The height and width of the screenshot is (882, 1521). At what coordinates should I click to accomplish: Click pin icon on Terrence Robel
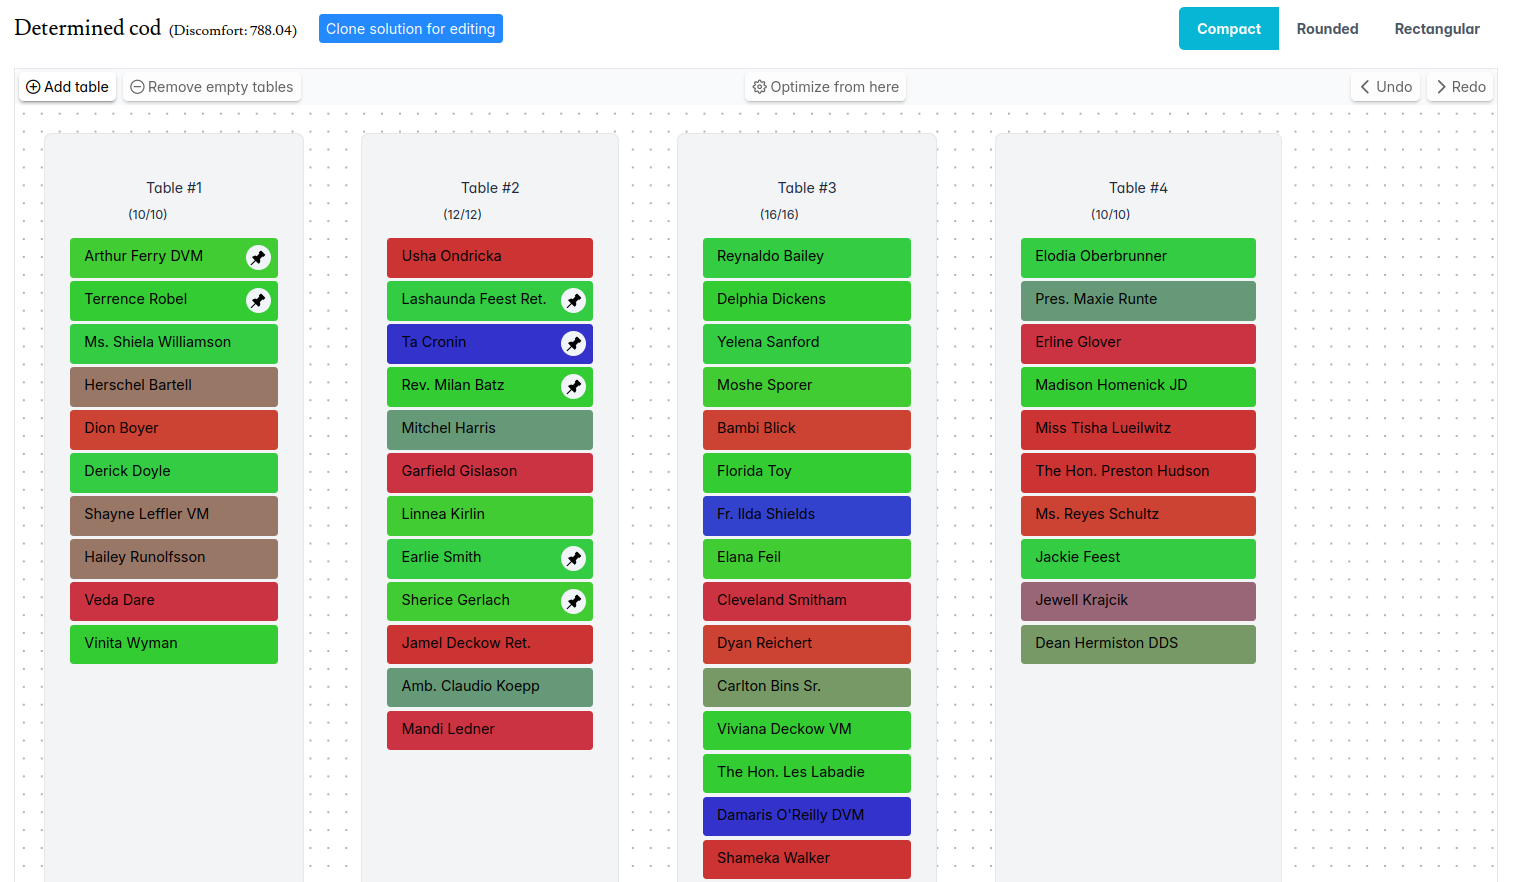[258, 300]
